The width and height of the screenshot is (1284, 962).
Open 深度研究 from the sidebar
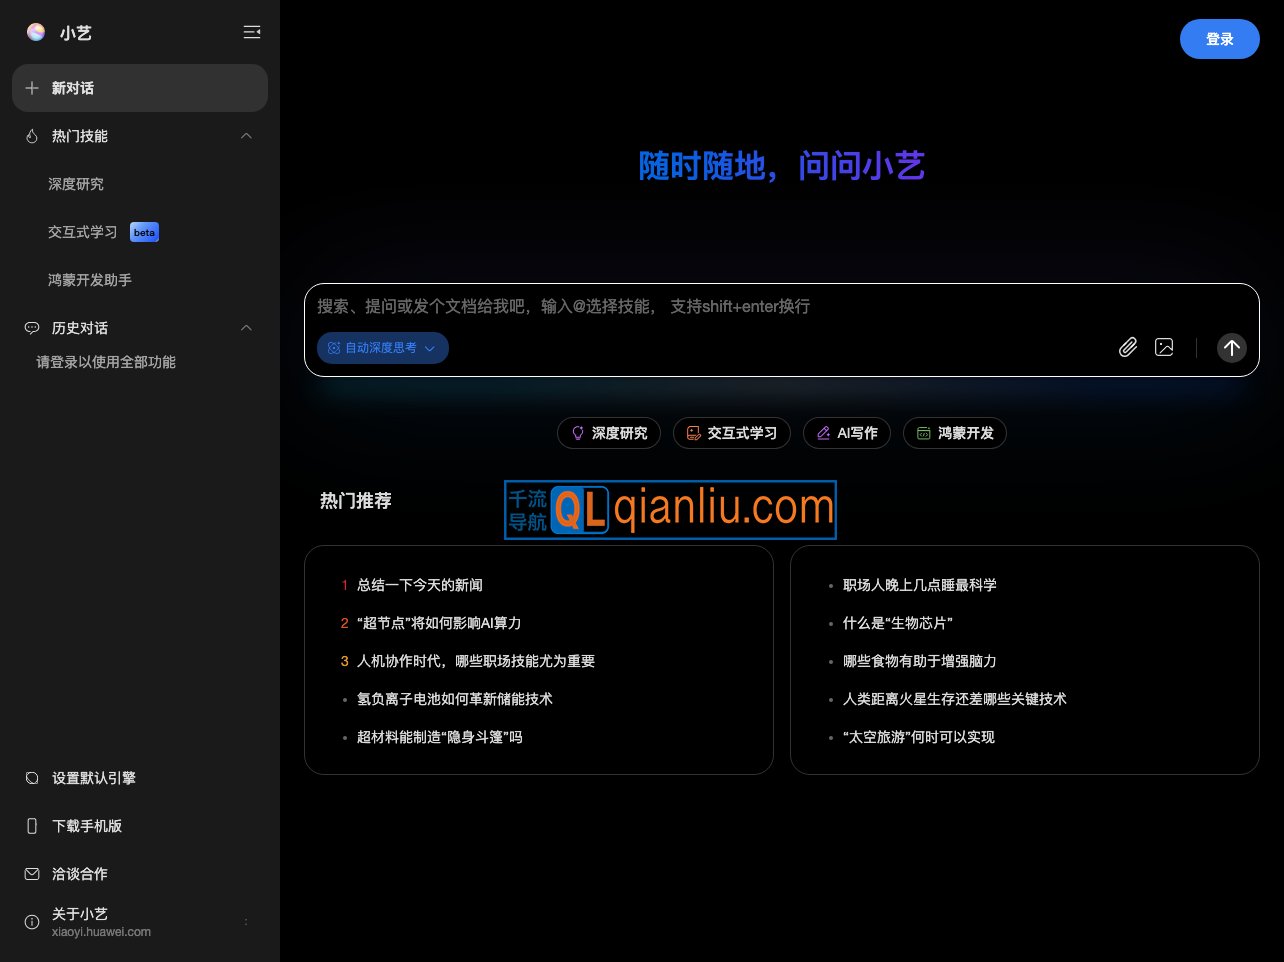pos(76,184)
